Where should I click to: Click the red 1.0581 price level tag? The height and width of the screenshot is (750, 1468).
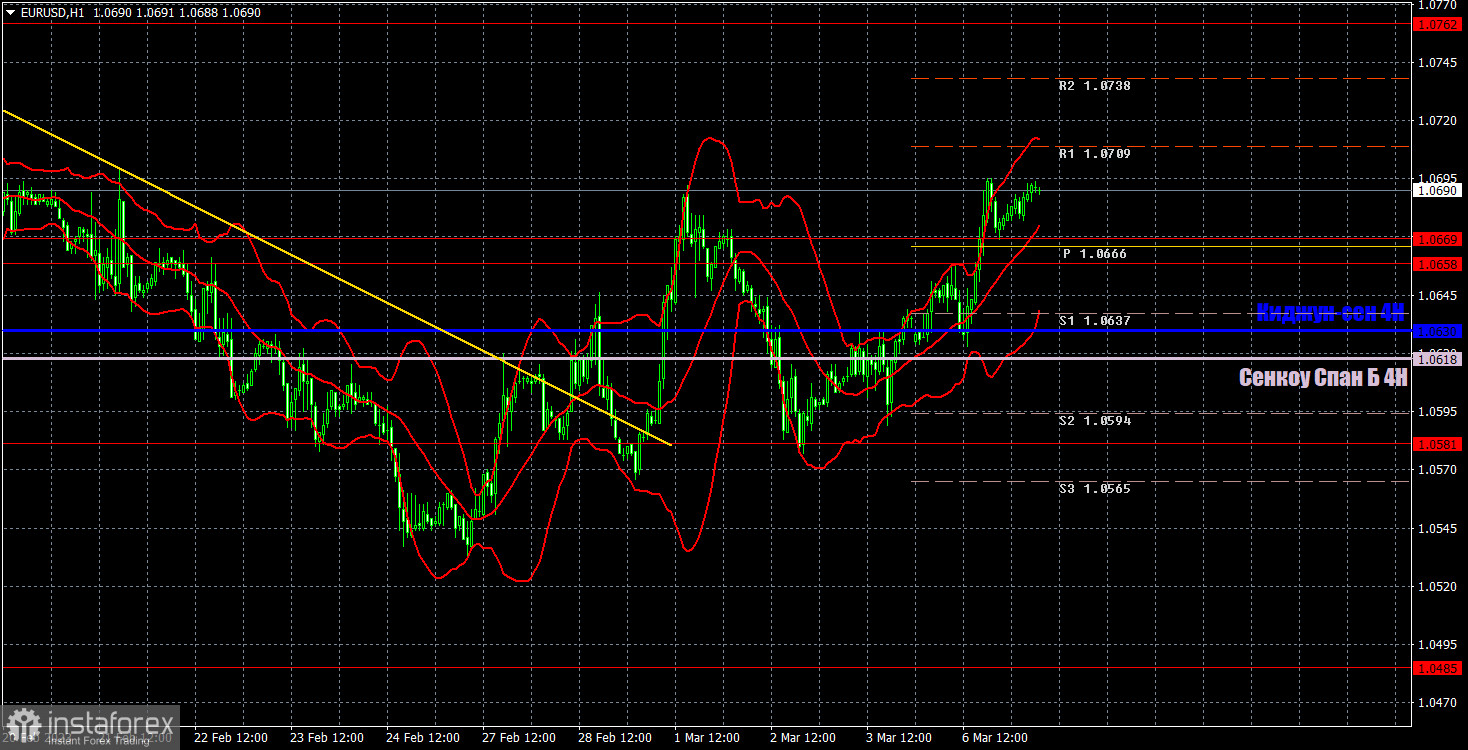click(1438, 443)
